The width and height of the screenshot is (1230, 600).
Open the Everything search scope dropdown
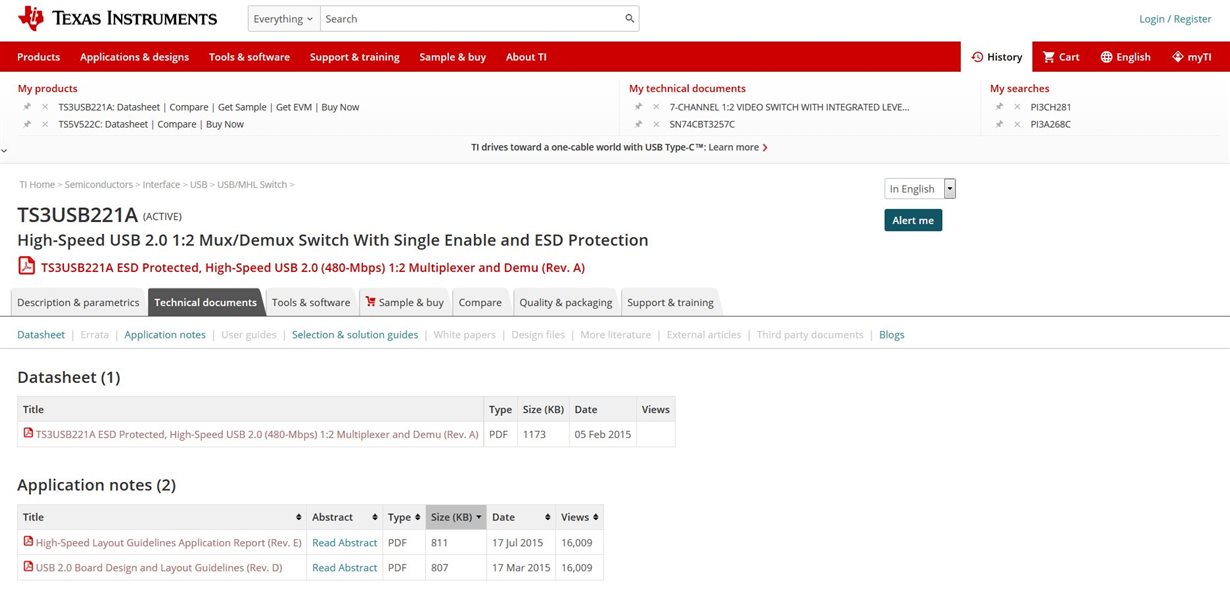click(283, 19)
